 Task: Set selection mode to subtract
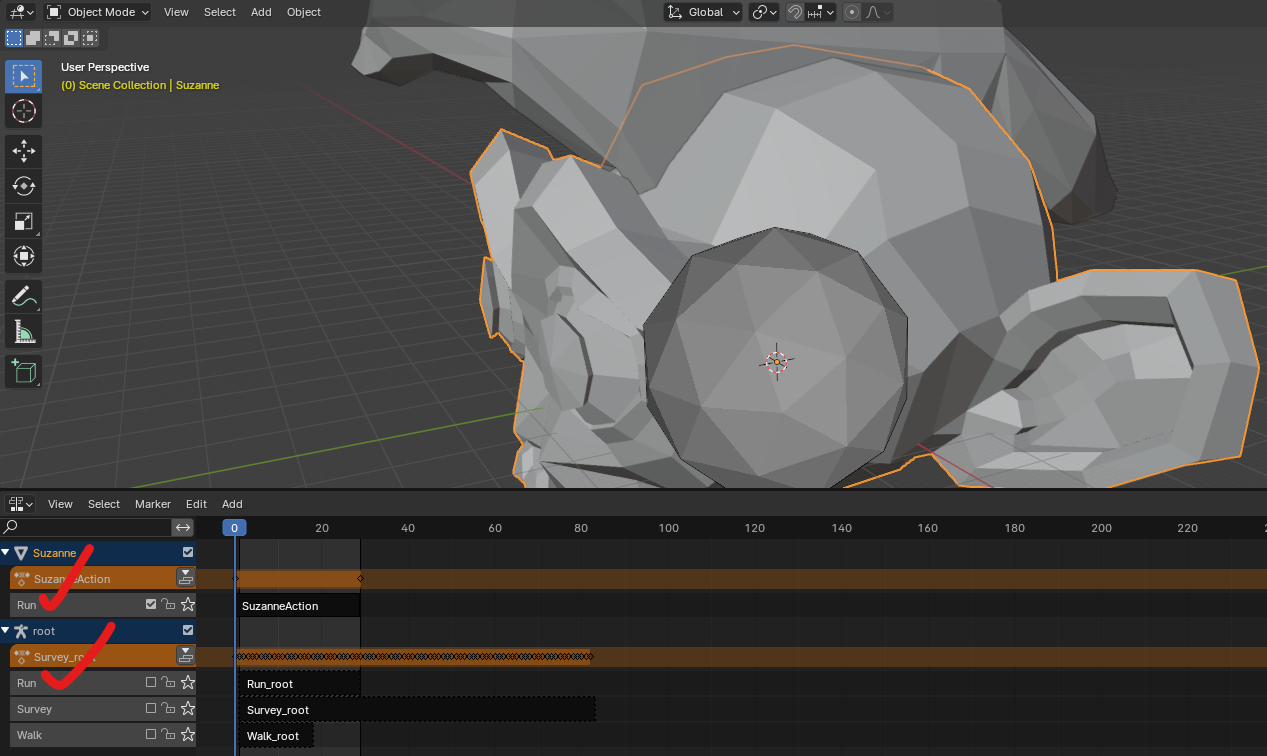(x=52, y=38)
